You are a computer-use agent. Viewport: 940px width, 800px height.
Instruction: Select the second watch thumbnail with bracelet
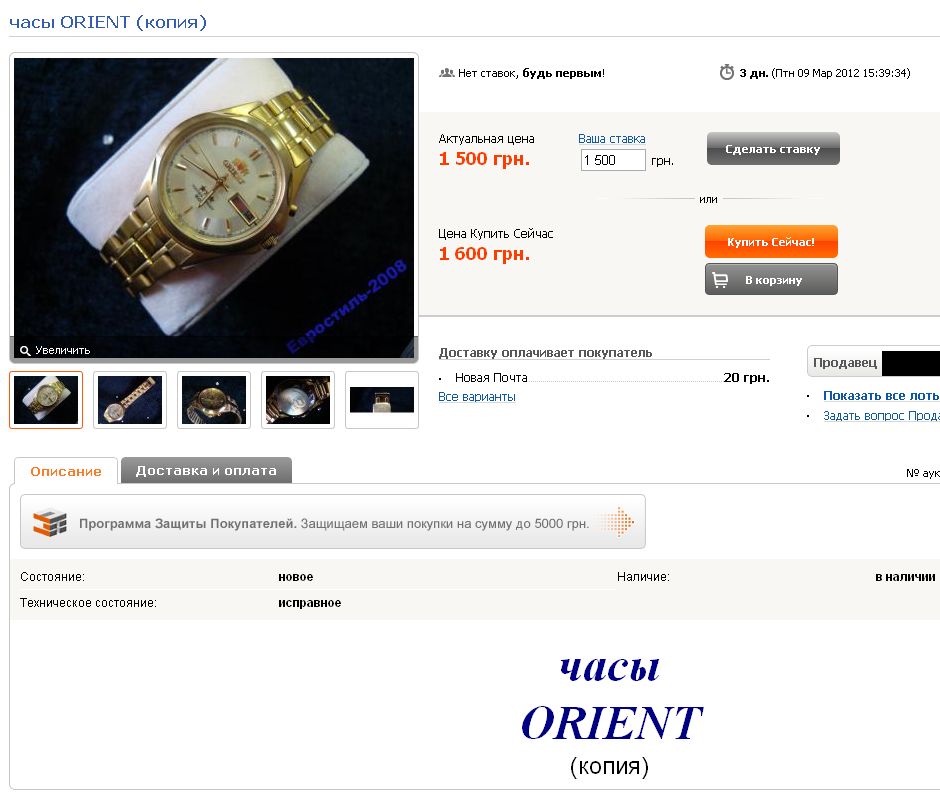pyautogui.click(x=130, y=400)
